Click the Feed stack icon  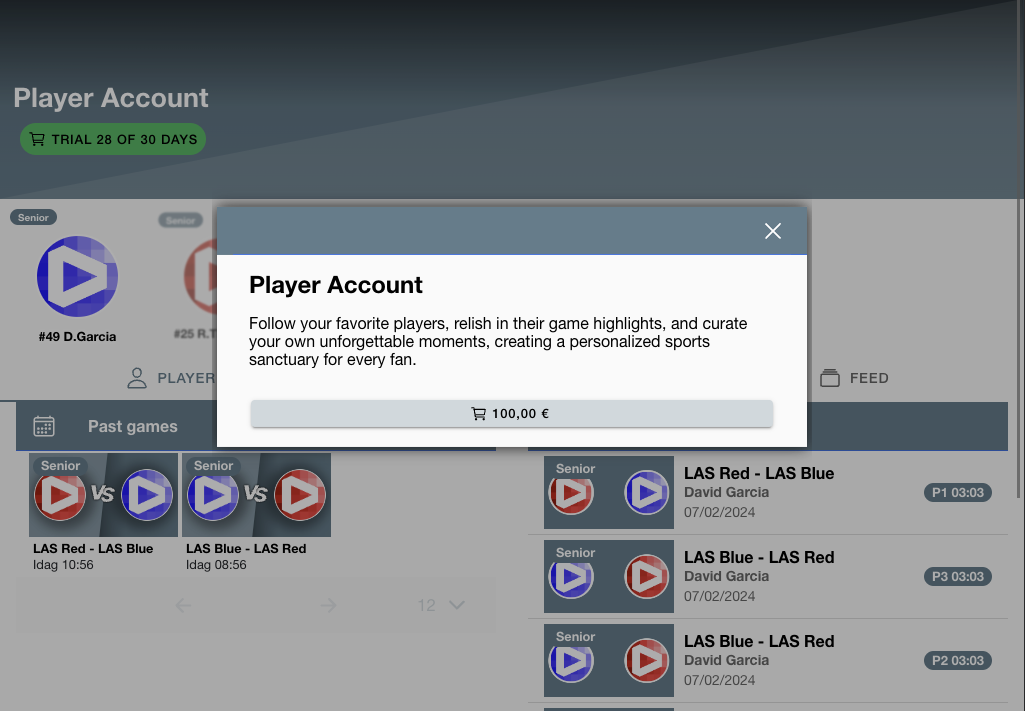pyautogui.click(x=829, y=378)
